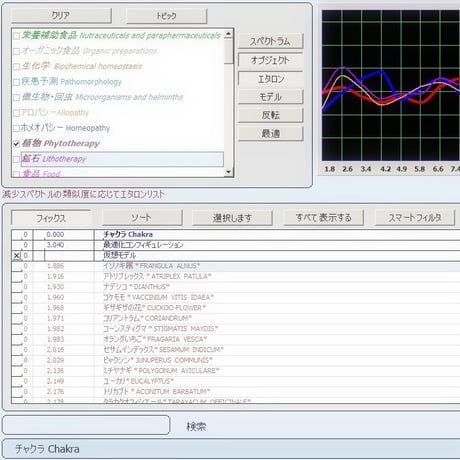The width and height of the screenshot is (460, 460).
Task: Click the 反転 button
Action: pyautogui.click(x=270, y=115)
